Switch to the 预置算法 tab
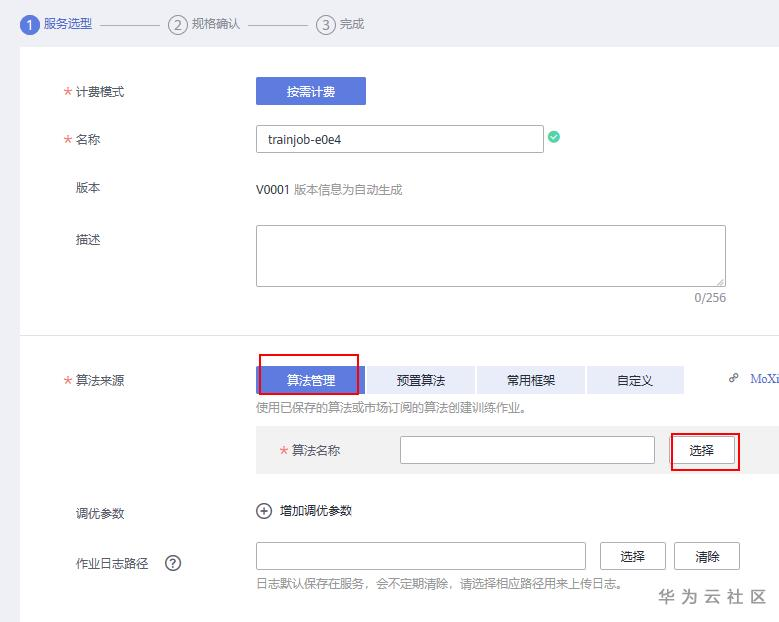The image size is (779, 622). [421, 380]
